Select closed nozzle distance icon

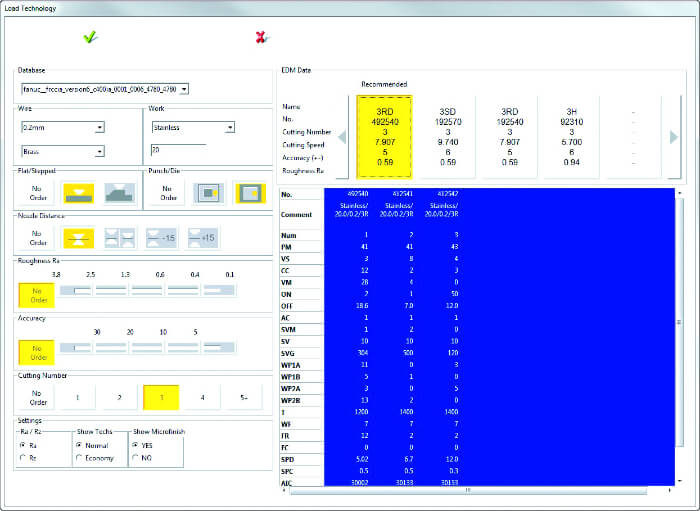[79, 238]
